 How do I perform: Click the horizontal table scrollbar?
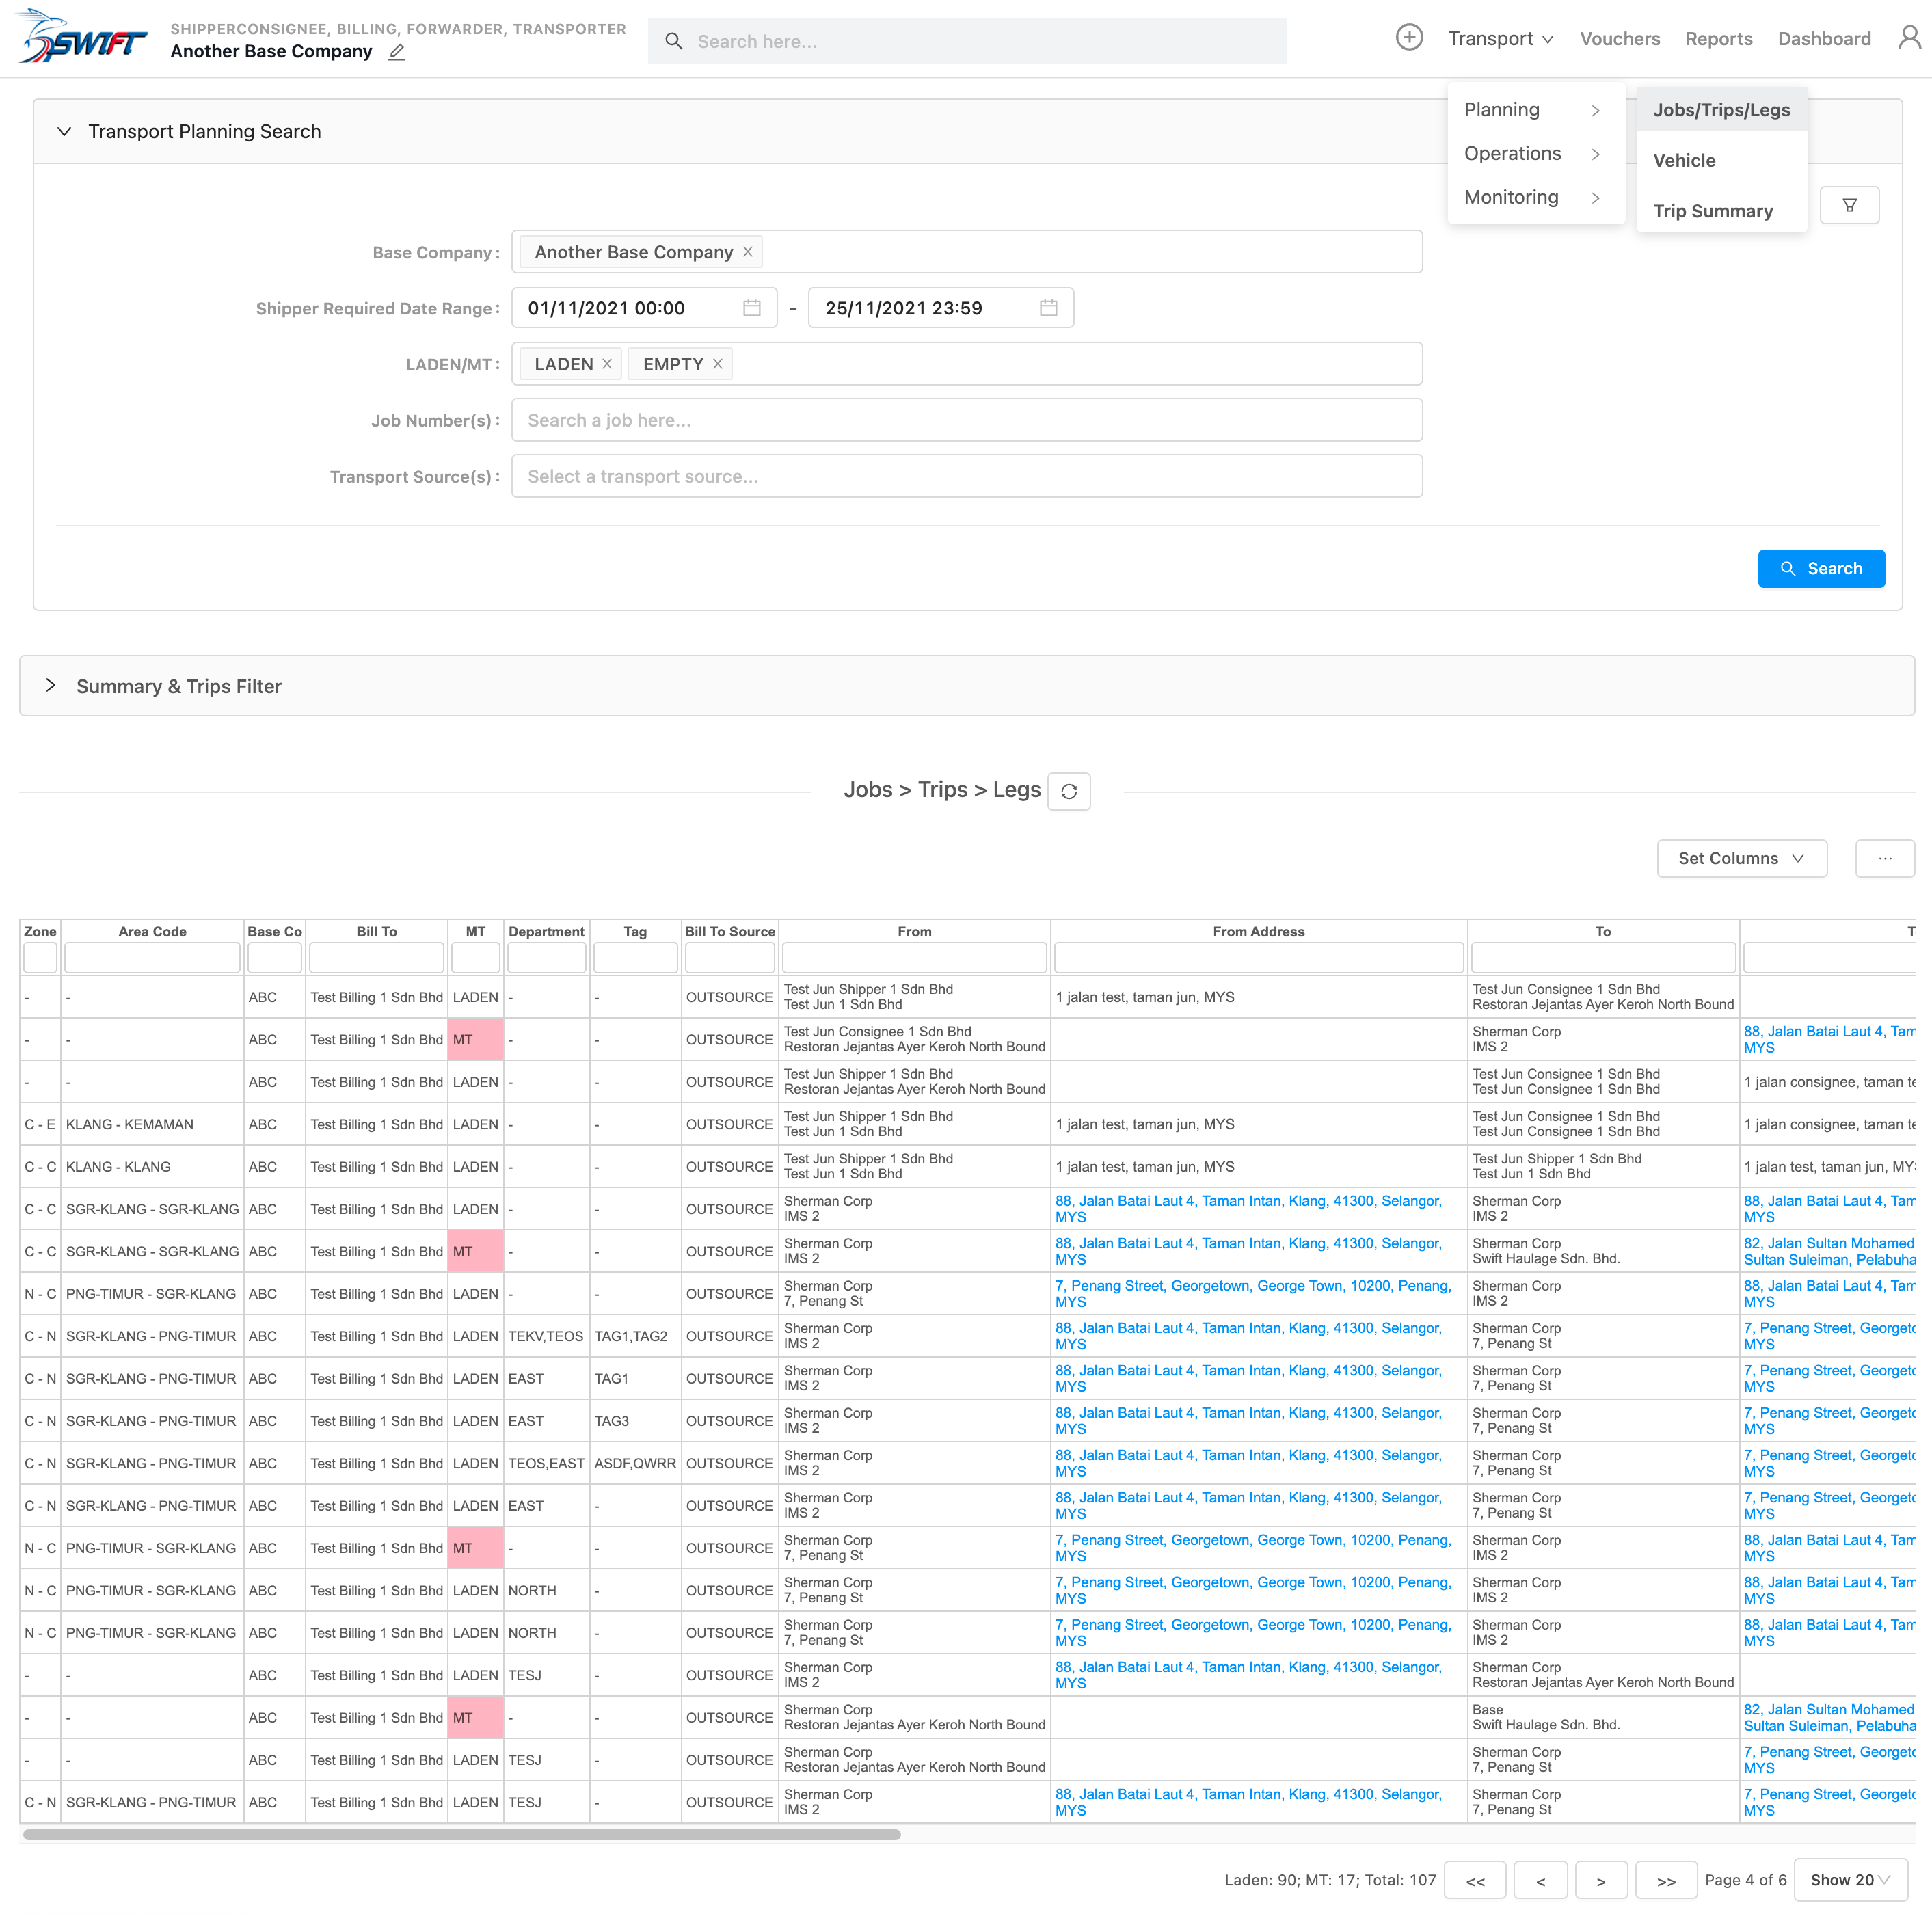tap(461, 1835)
